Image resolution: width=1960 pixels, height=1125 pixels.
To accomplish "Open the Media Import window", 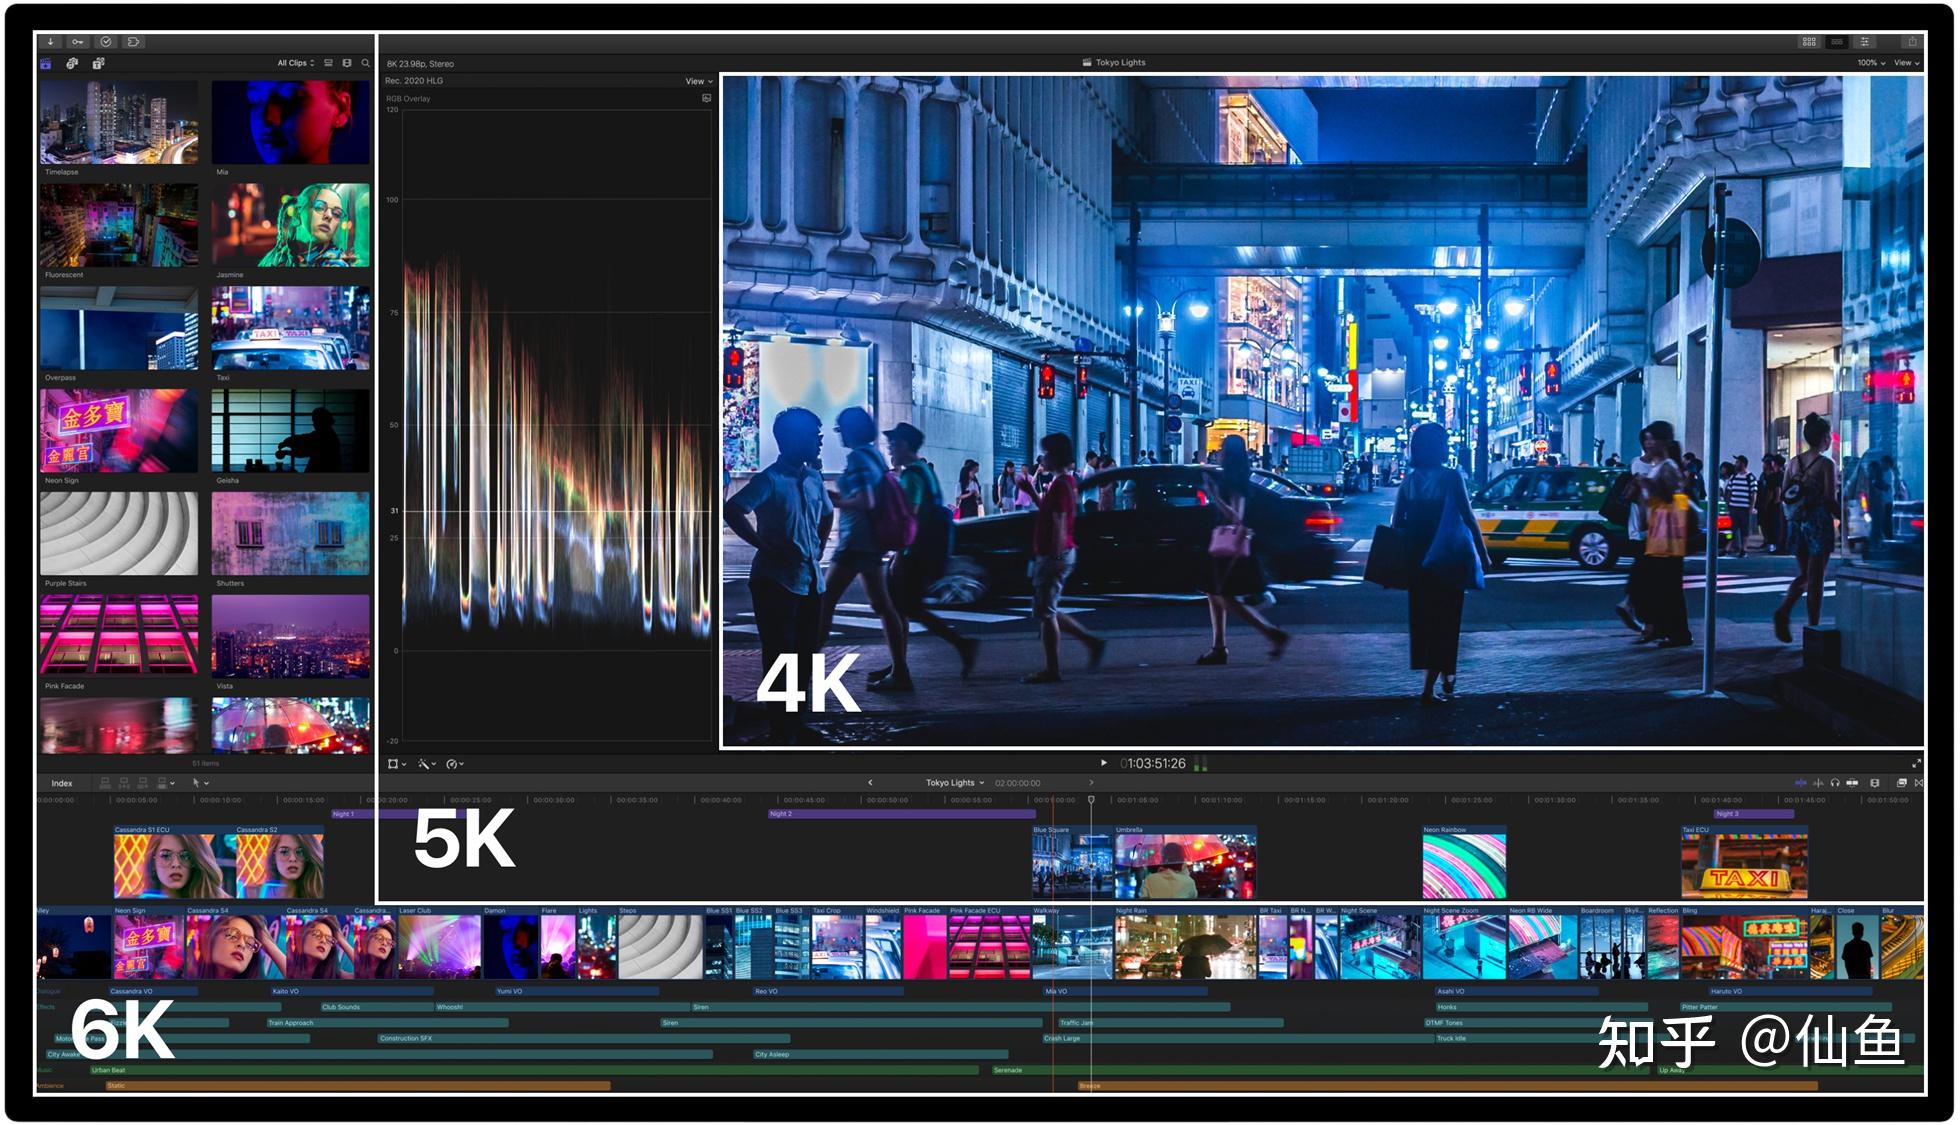I will click(x=50, y=42).
